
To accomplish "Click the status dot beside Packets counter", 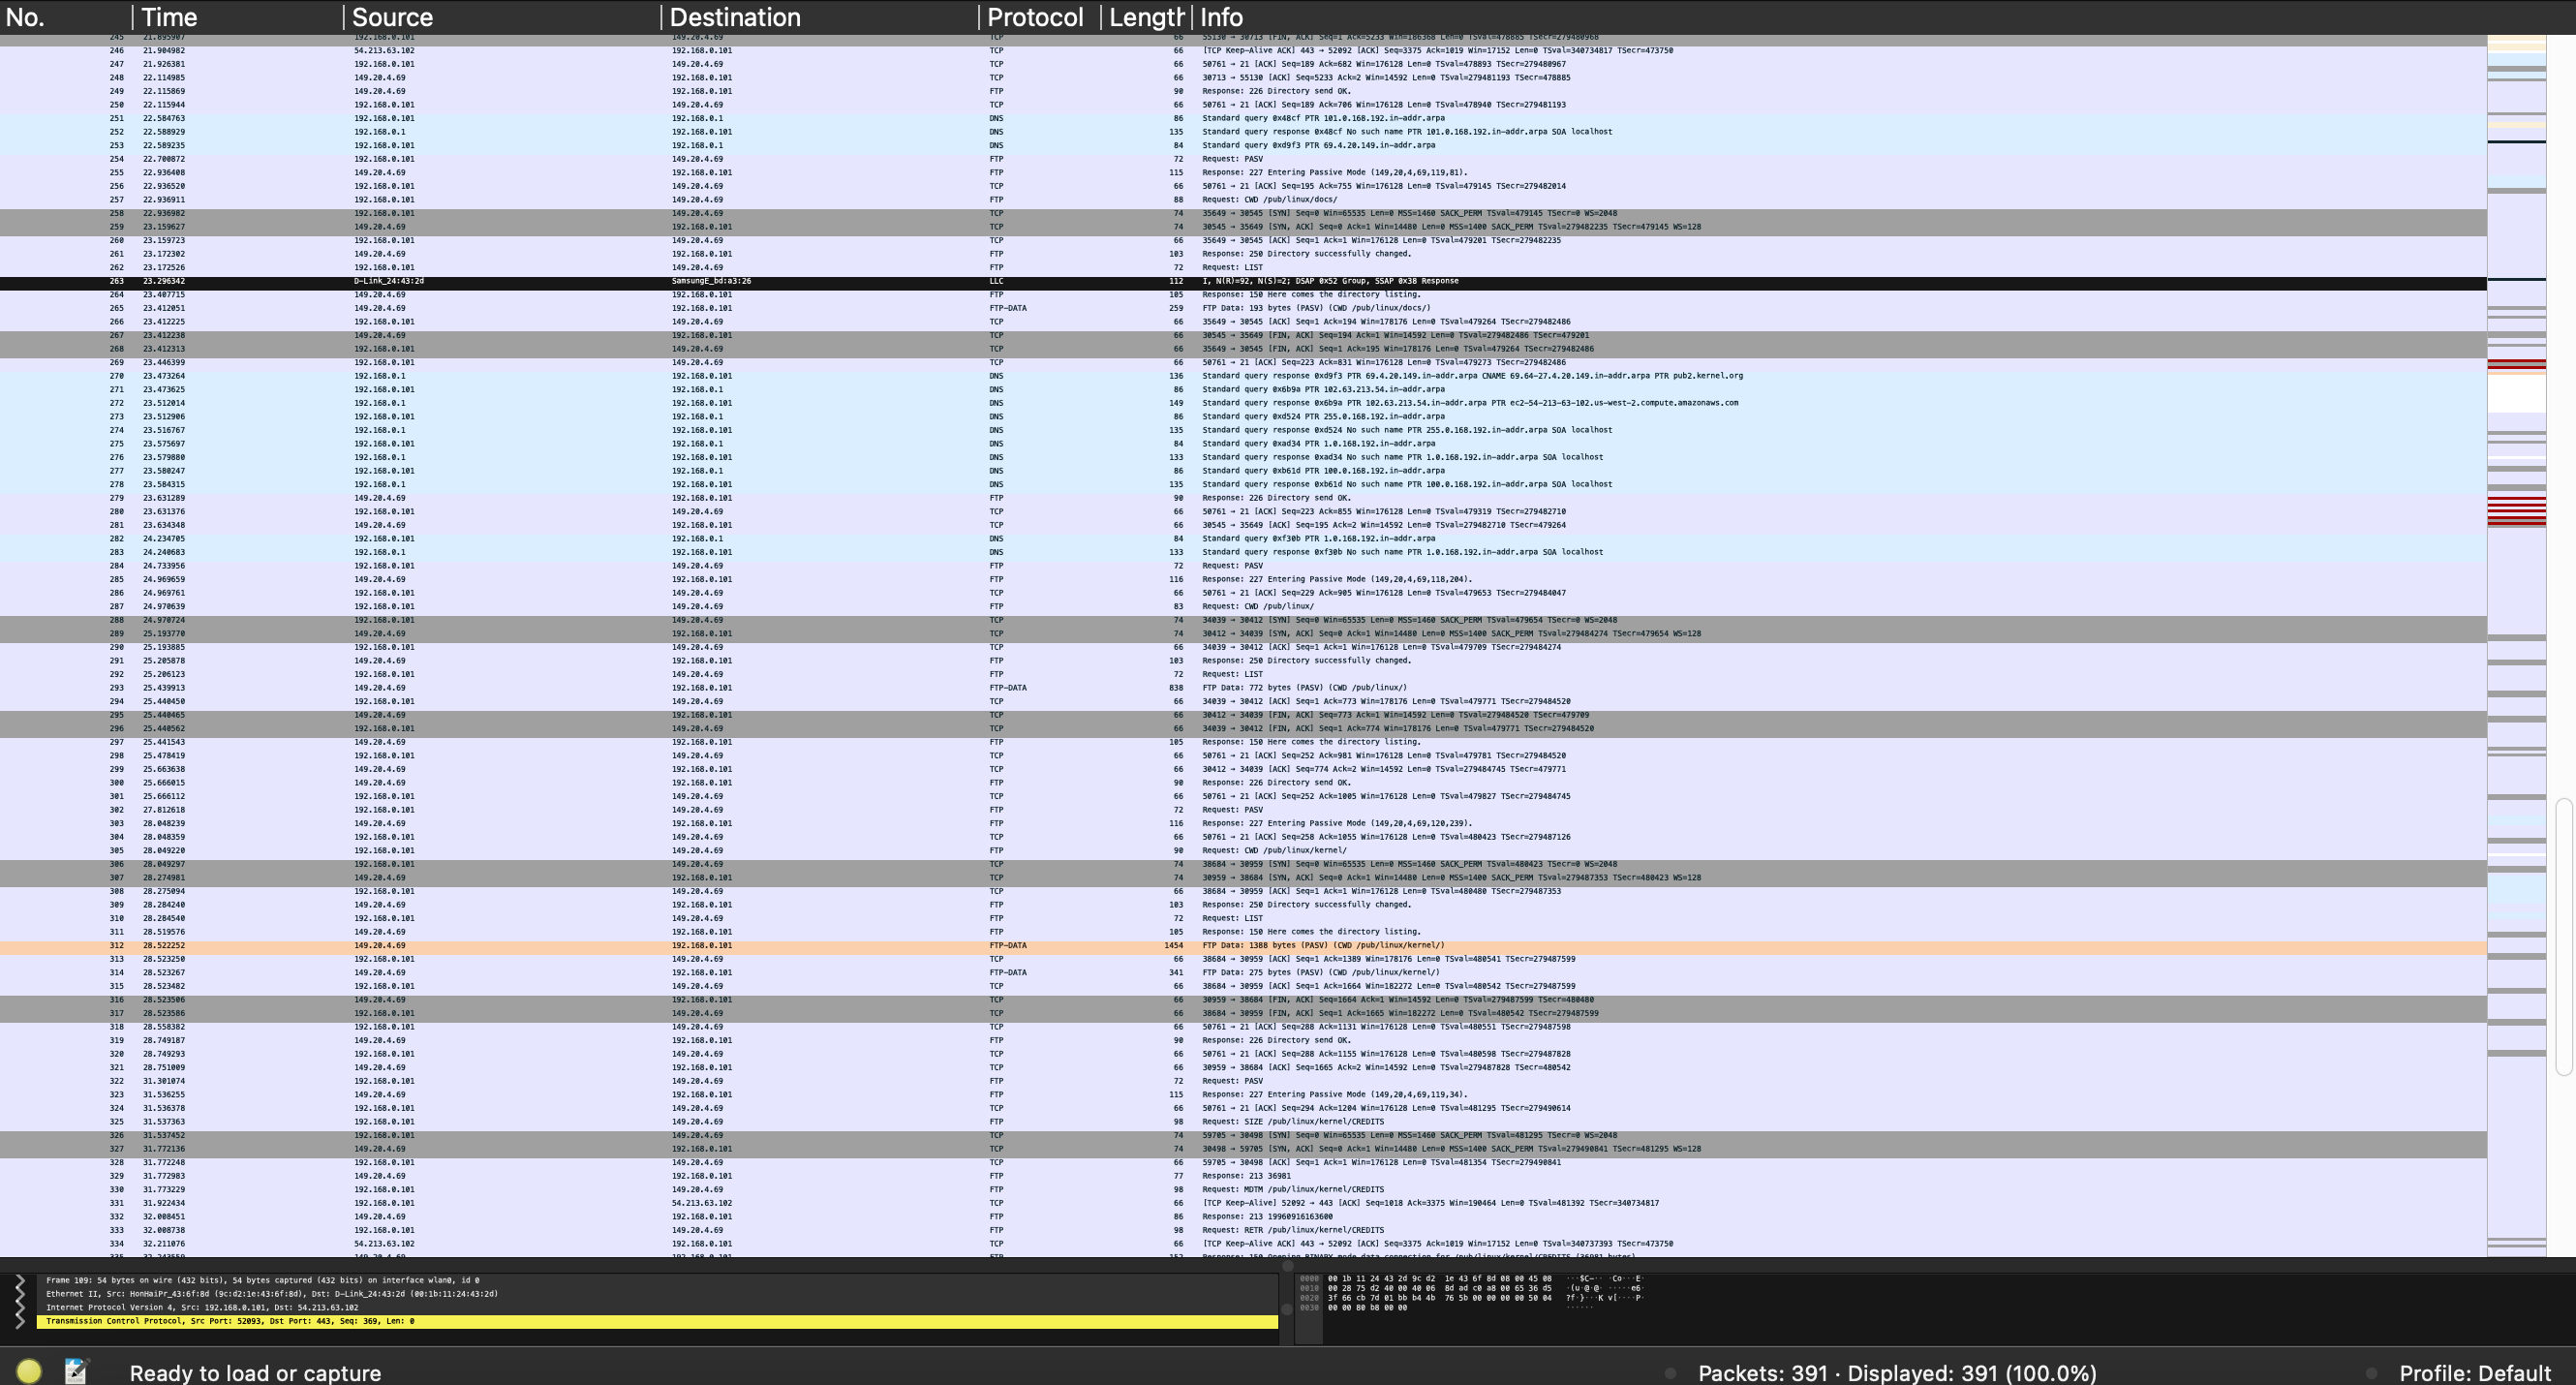I will click(x=1671, y=1373).
